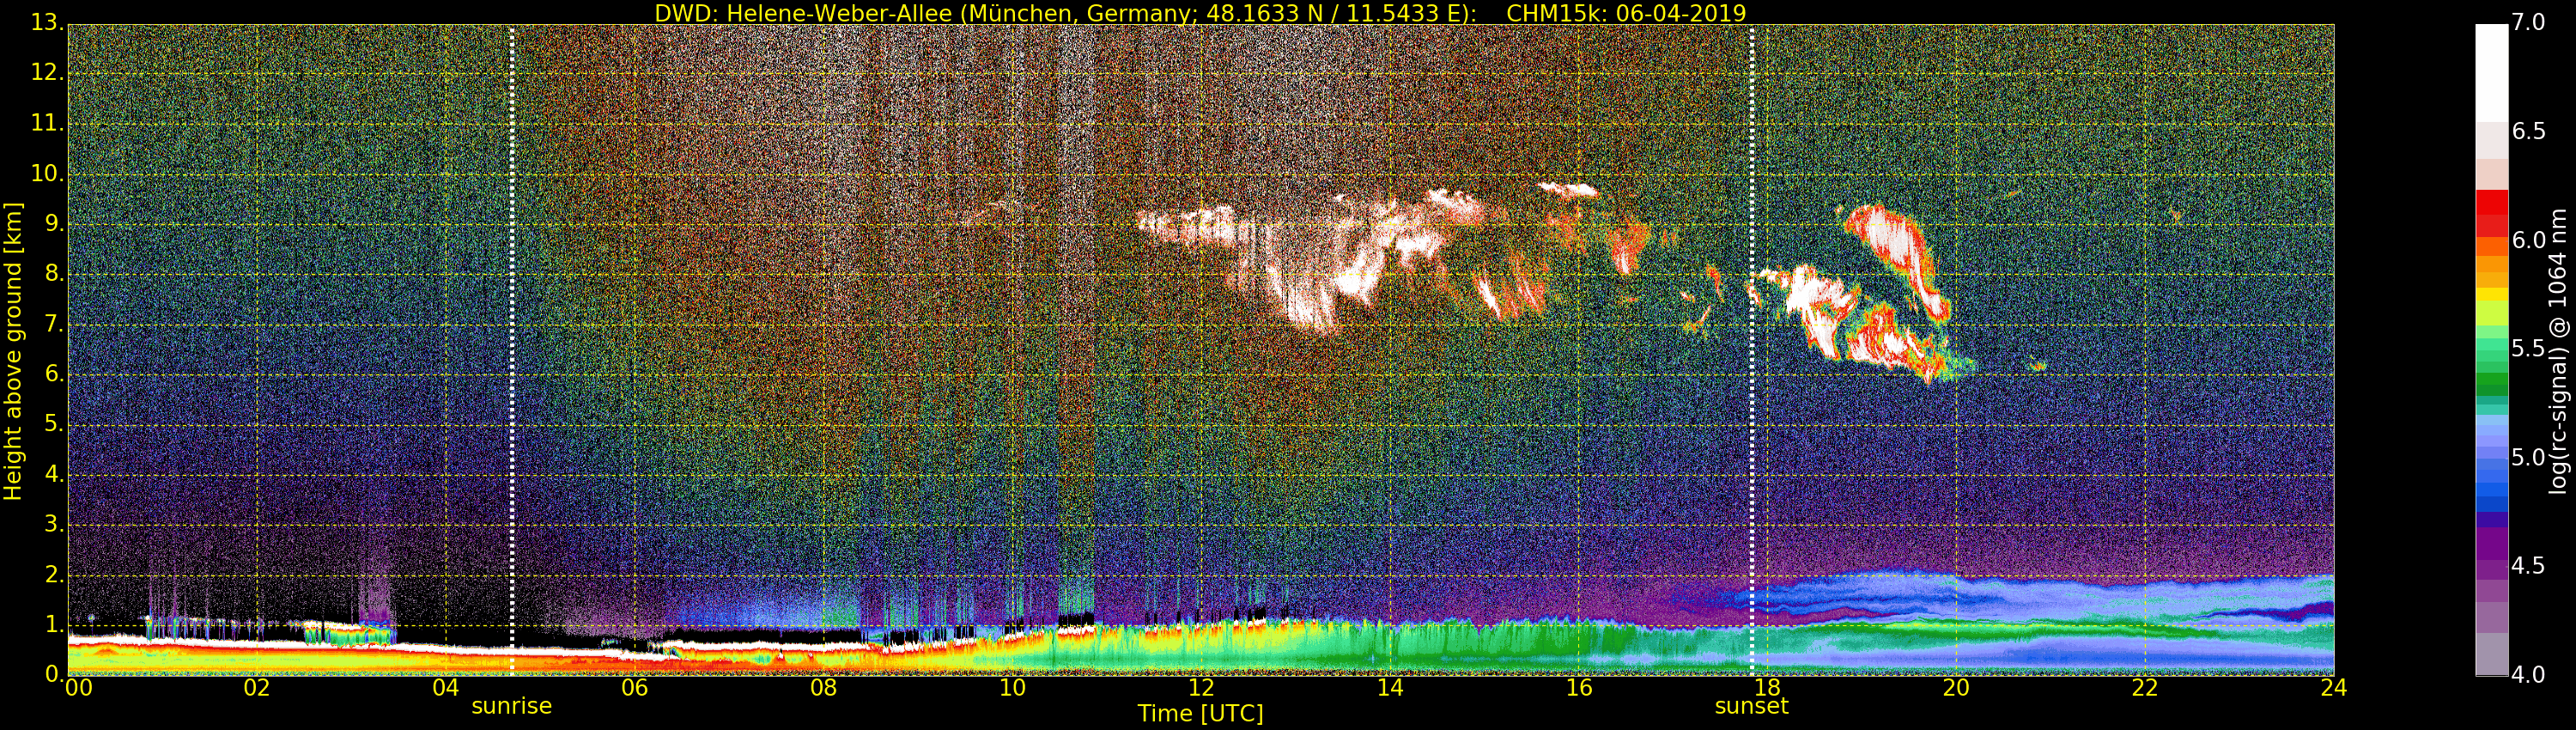Click the time-axis tick label "22"
The height and width of the screenshot is (730, 2576).
[2145, 688]
